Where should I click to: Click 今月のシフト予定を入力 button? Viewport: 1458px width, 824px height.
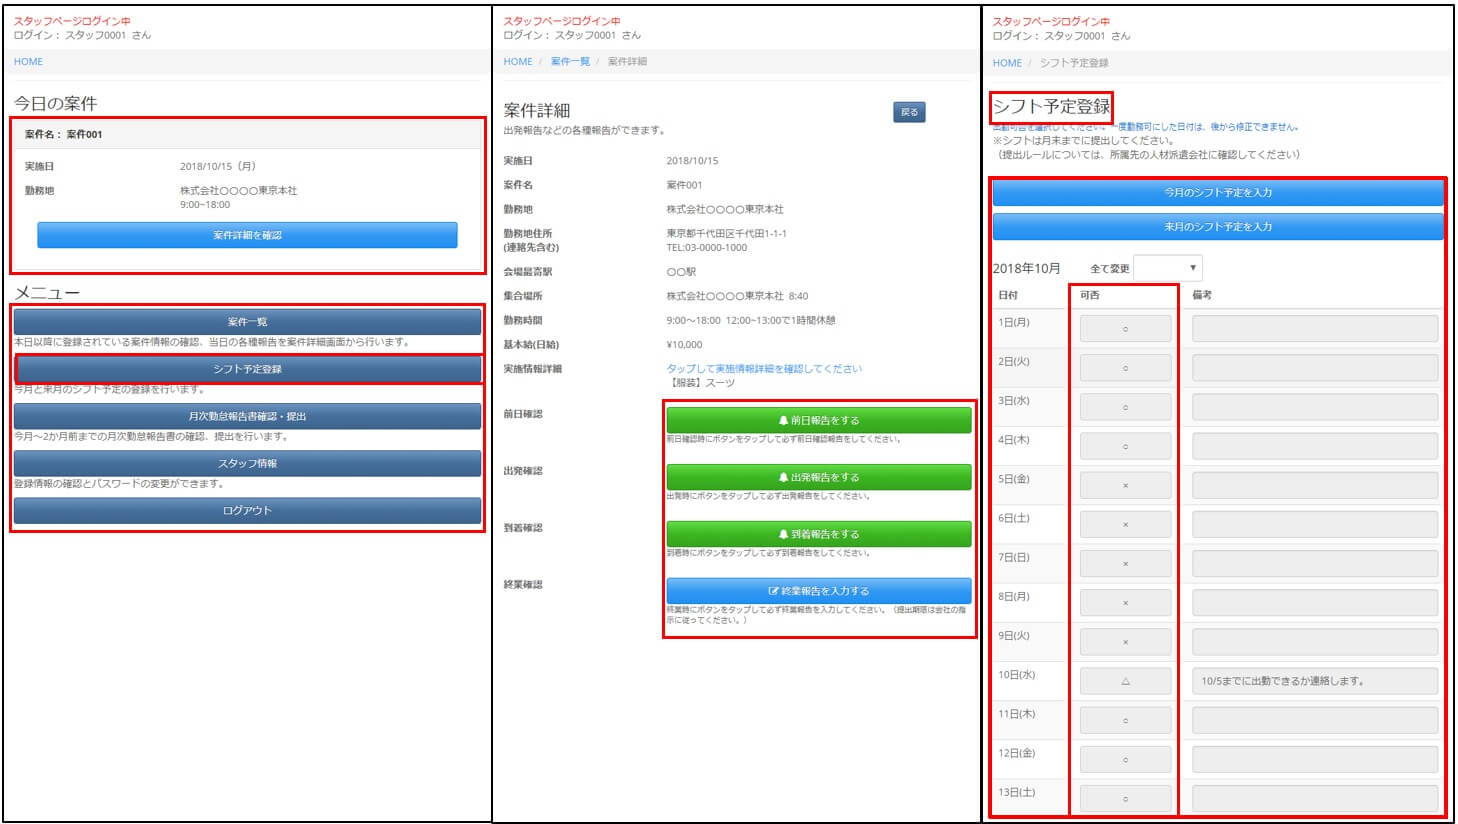point(1218,192)
